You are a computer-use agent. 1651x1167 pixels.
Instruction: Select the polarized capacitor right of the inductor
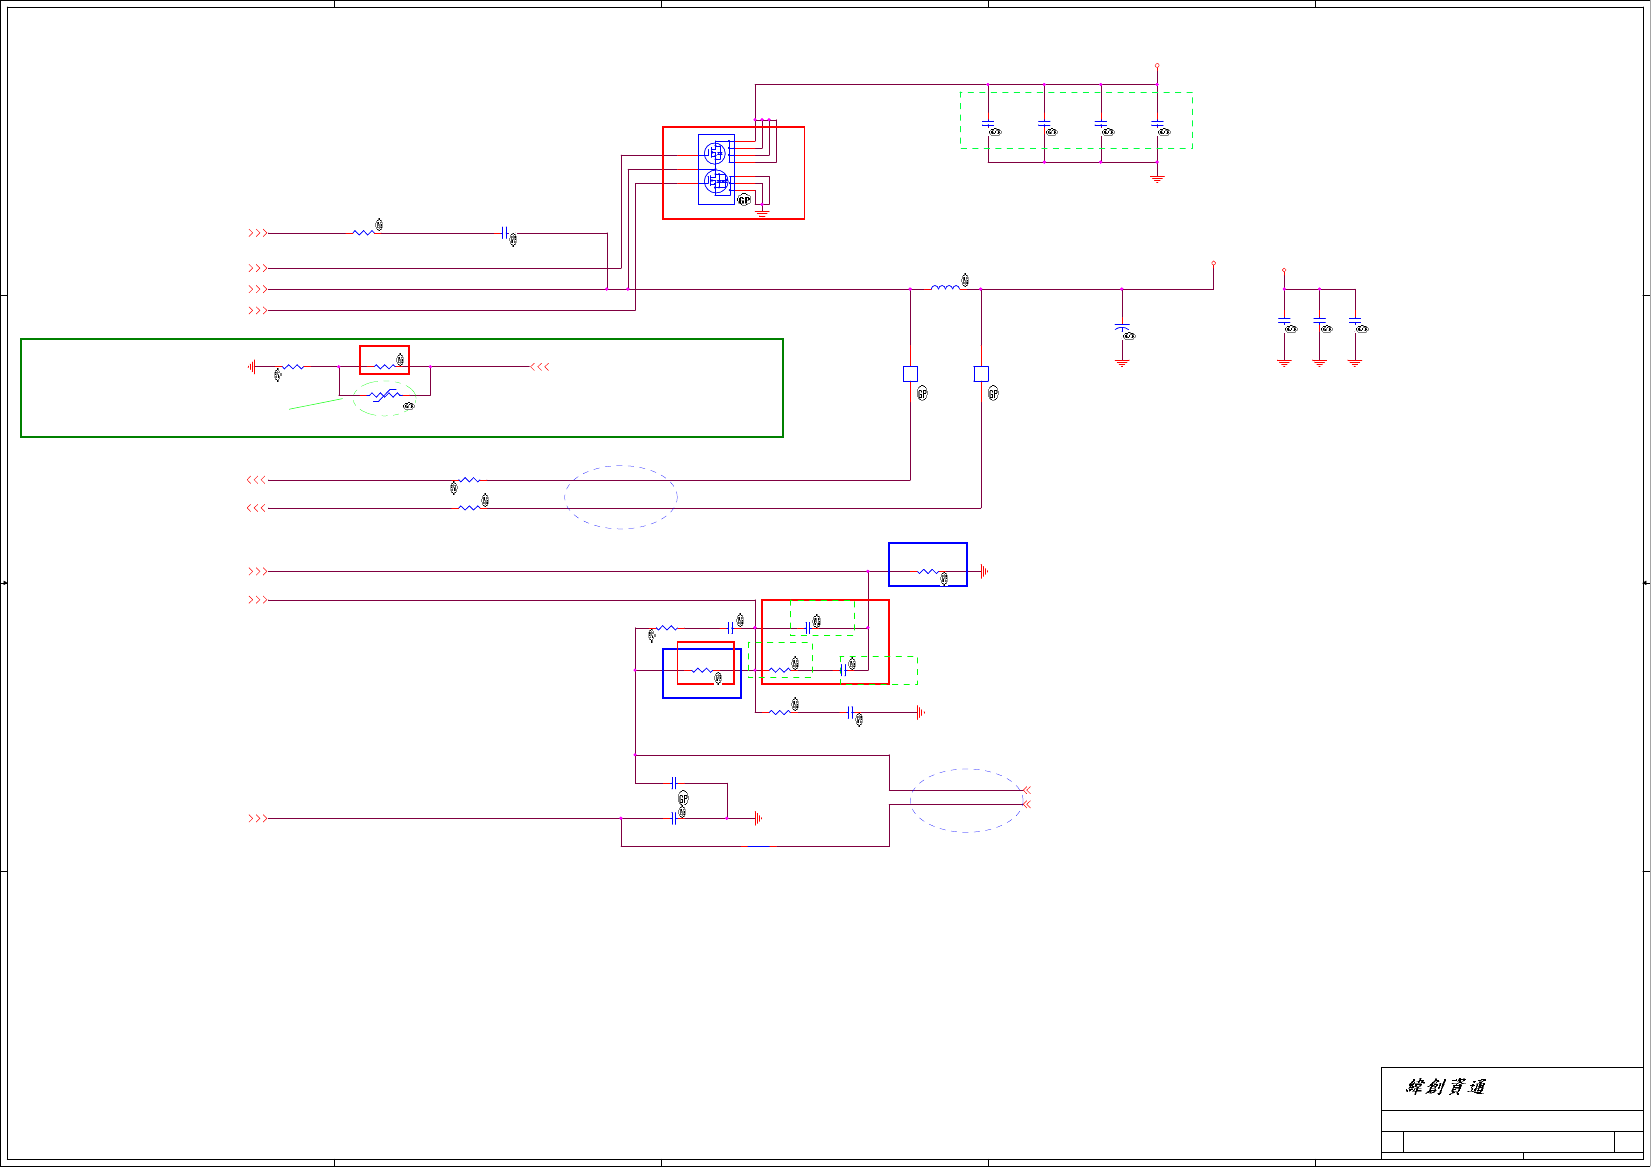point(1122,328)
